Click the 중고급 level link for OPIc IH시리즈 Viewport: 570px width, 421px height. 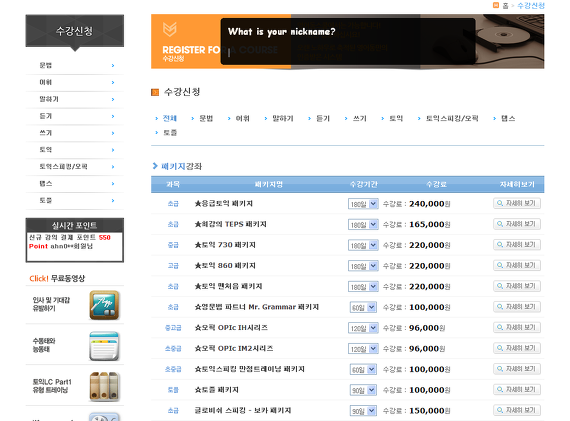173,328
